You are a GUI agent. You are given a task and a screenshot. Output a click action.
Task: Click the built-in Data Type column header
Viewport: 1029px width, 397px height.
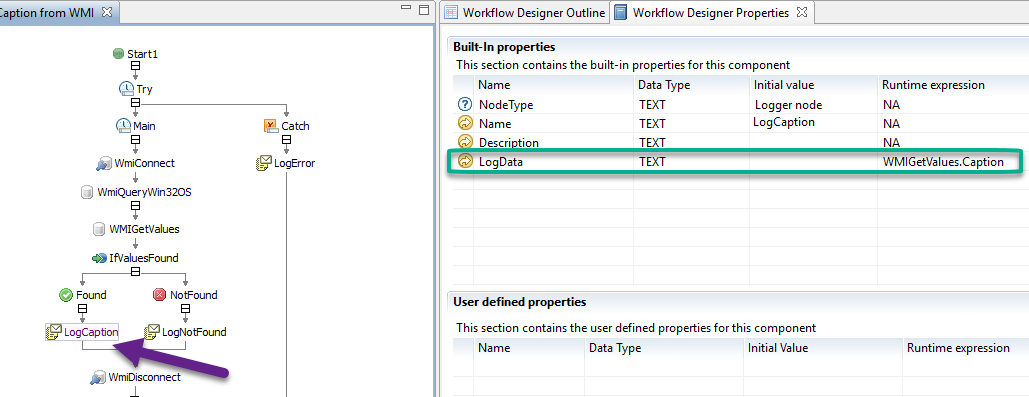pyautogui.click(x=692, y=85)
